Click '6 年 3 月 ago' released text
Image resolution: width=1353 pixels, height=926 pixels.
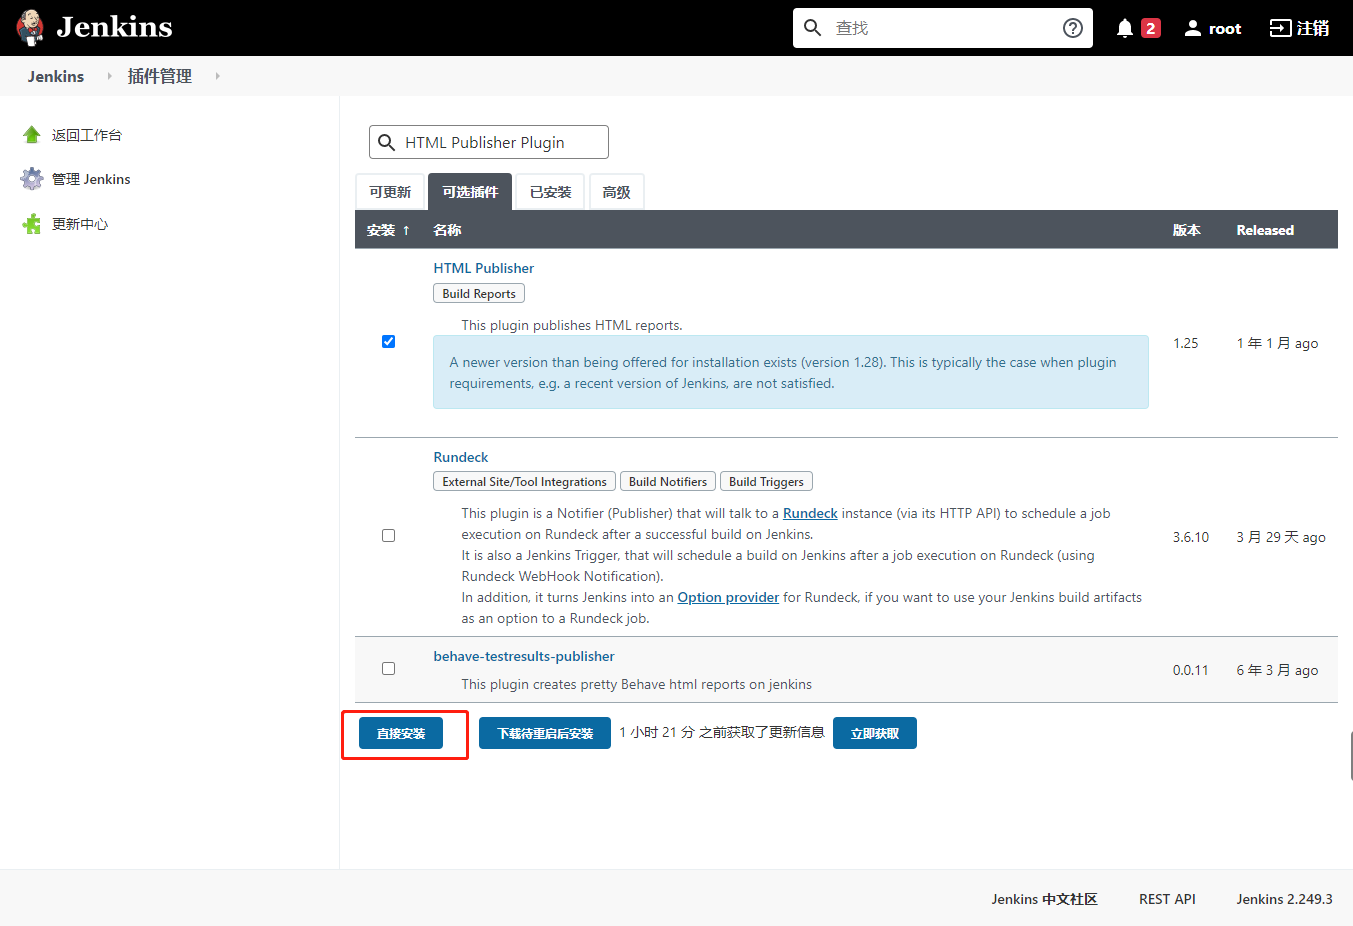coord(1277,670)
